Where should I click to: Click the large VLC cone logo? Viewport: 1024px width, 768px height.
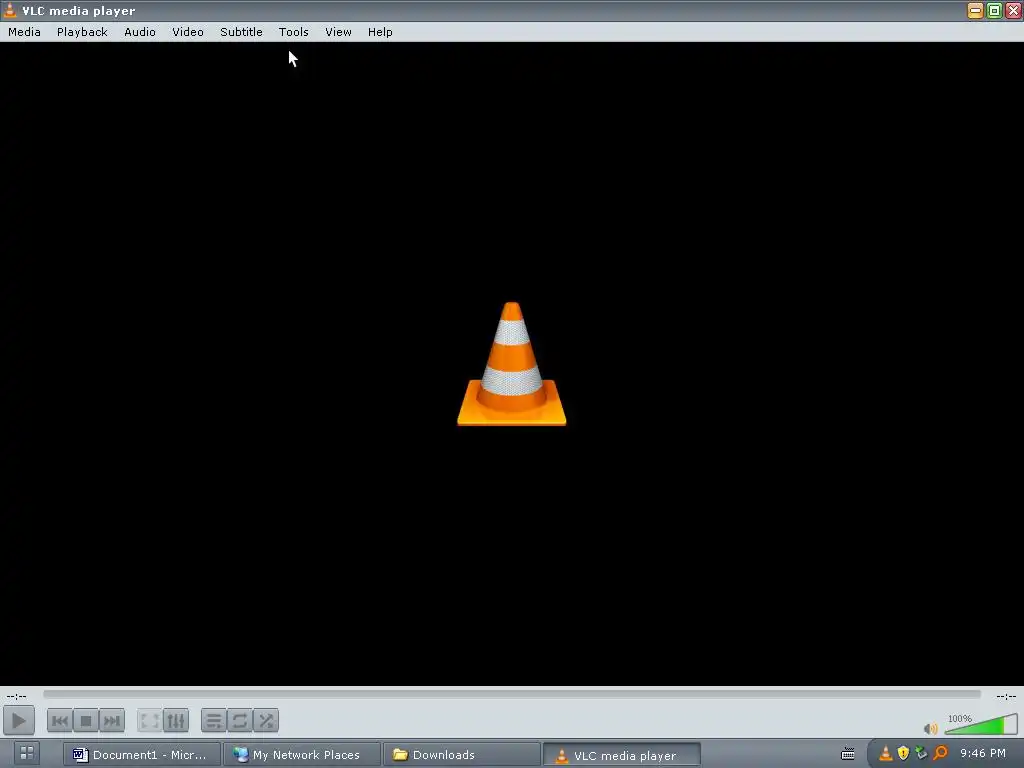511,364
